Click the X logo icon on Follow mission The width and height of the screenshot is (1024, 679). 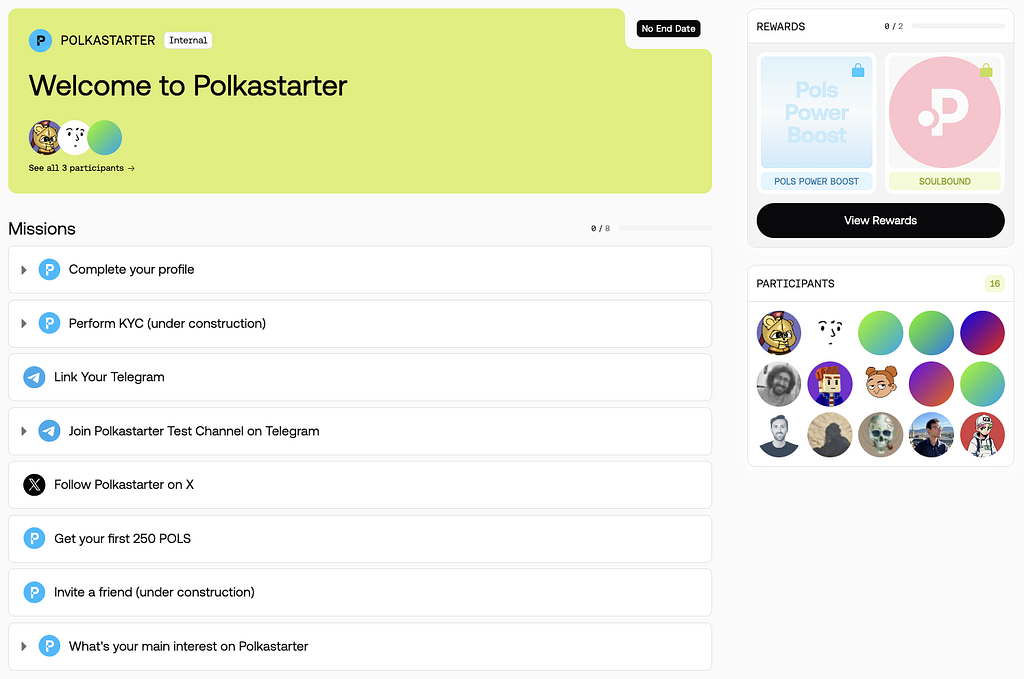pyautogui.click(x=34, y=484)
